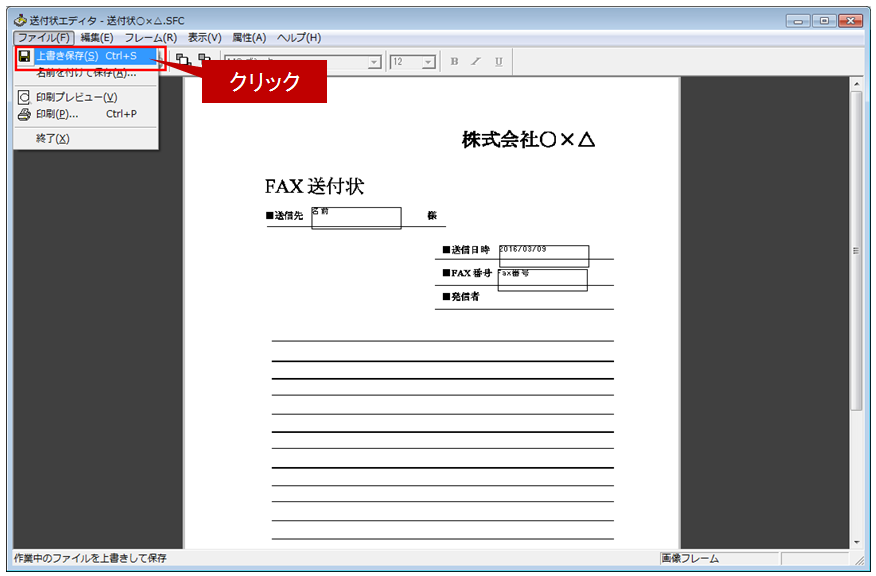Image resolution: width=876 pixels, height=576 pixels.
Task: Click the print preview magnifier icon
Action: click(x=24, y=97)
